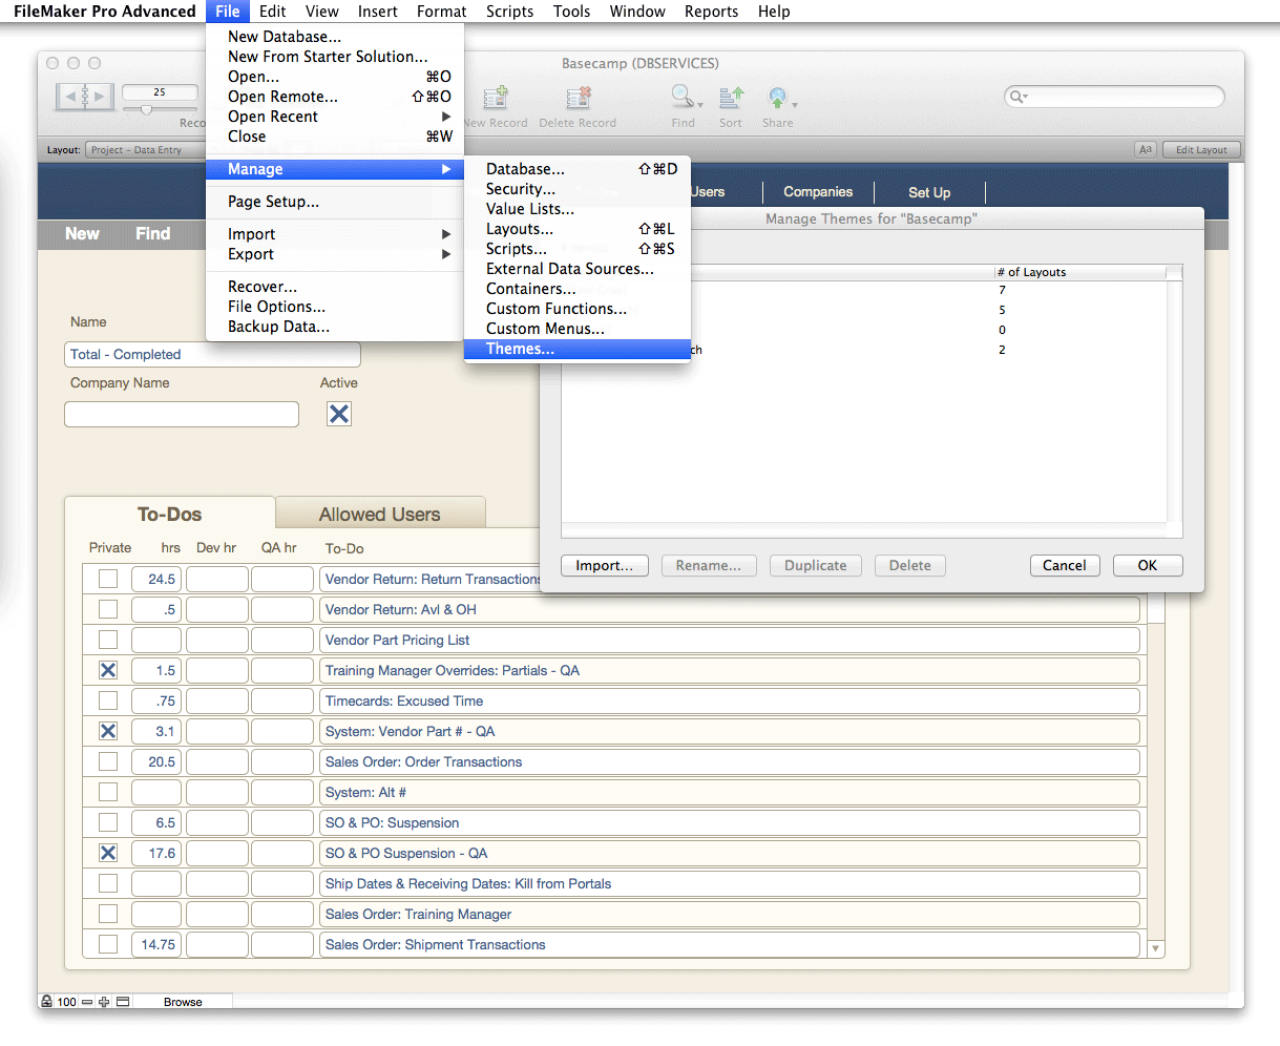Uncheck Private for System: Vendor Part # - QA
This screenshot has height=1046, width=1280.
click(x=108, y=731)
